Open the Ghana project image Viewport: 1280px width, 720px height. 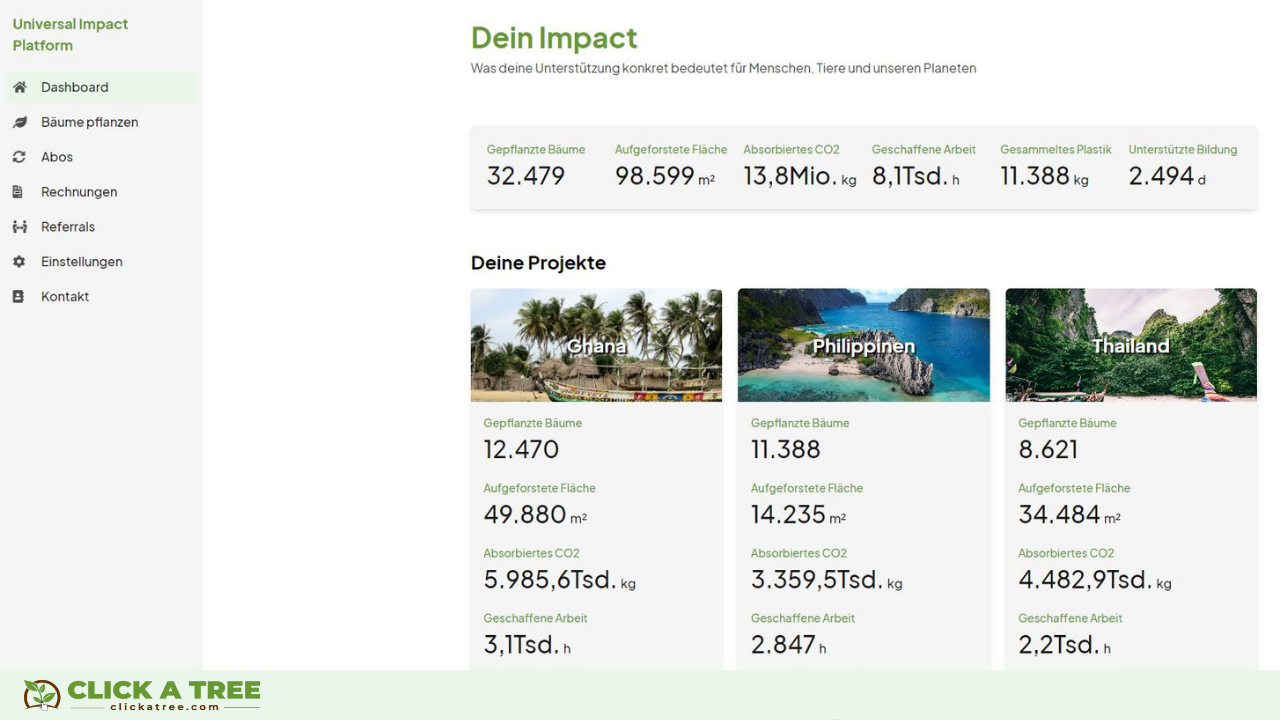tap(596, 345)
